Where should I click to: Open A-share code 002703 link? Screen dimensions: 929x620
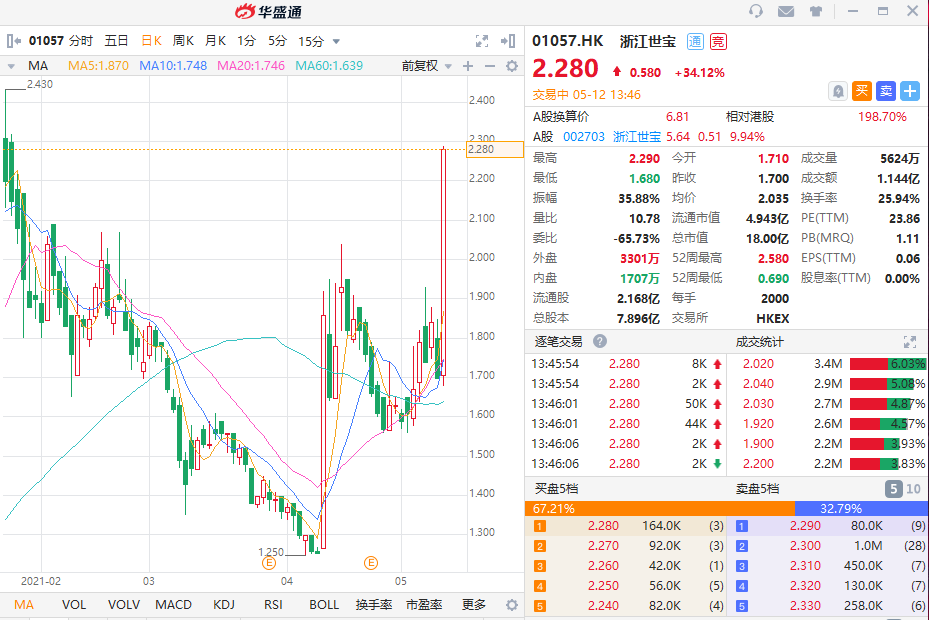coord(584,137)
